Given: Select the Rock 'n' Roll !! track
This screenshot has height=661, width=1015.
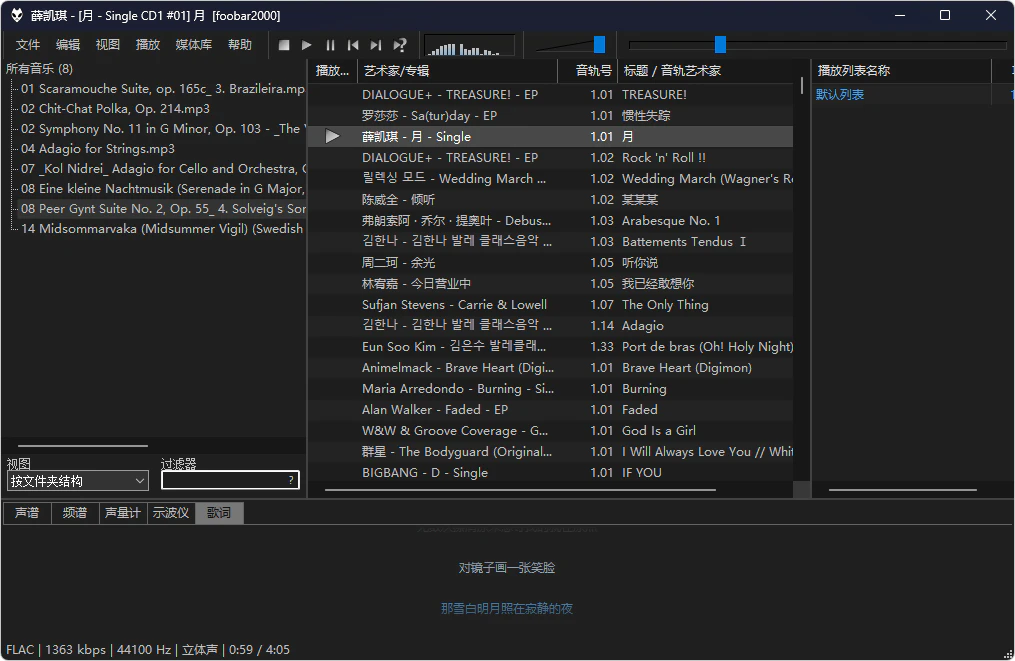Looking at the screenshot, I should click(x=550, y=158).
